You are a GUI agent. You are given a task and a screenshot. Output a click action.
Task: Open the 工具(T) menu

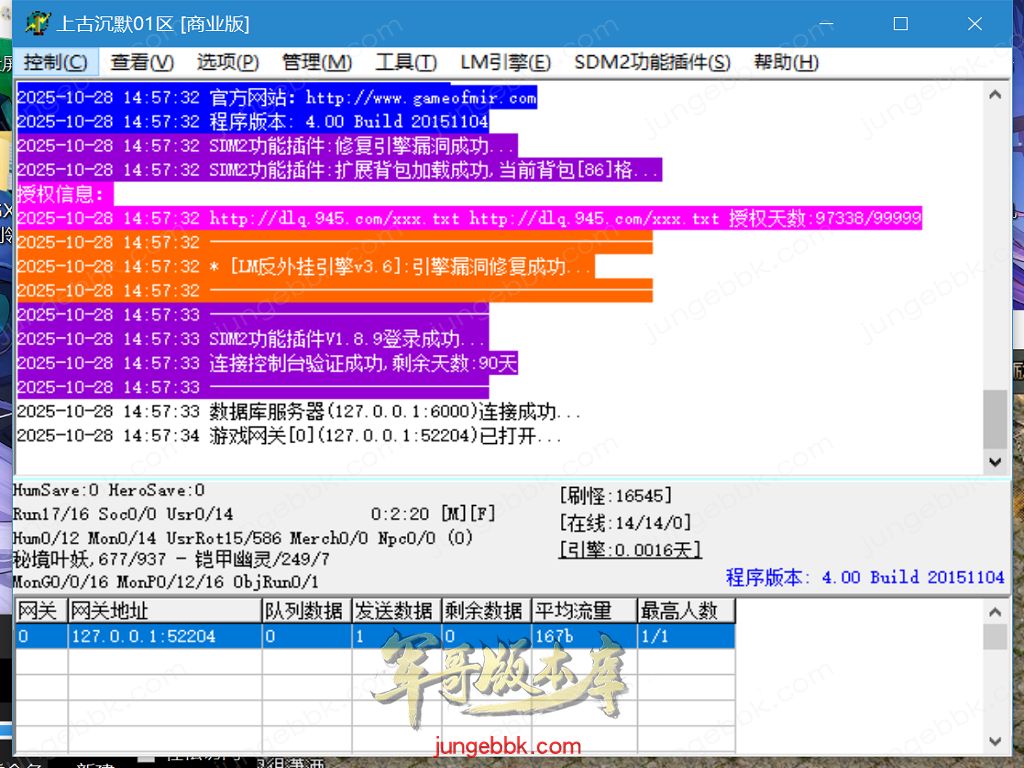(405, 62)
